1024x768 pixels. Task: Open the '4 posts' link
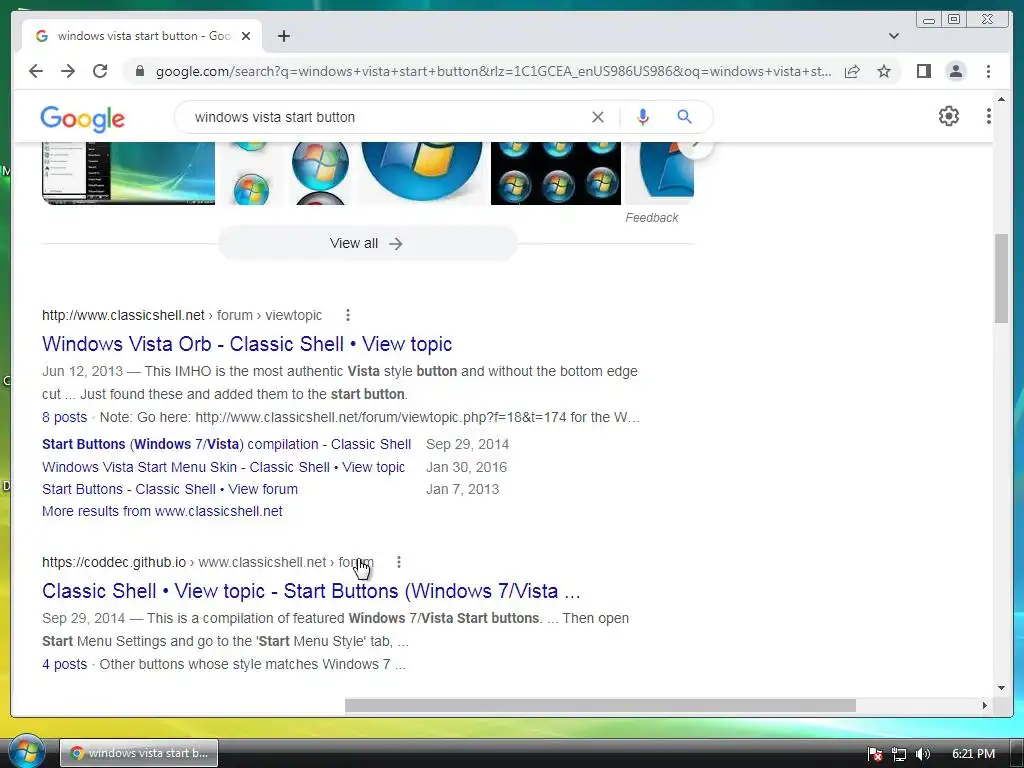tap(65, 664)
